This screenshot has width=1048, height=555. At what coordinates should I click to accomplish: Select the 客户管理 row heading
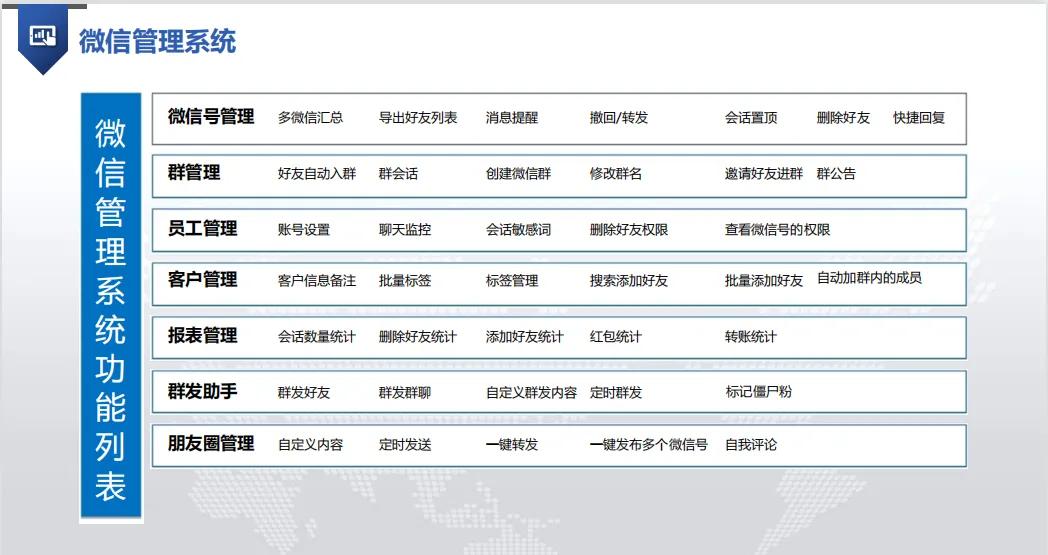click(202, 280)
